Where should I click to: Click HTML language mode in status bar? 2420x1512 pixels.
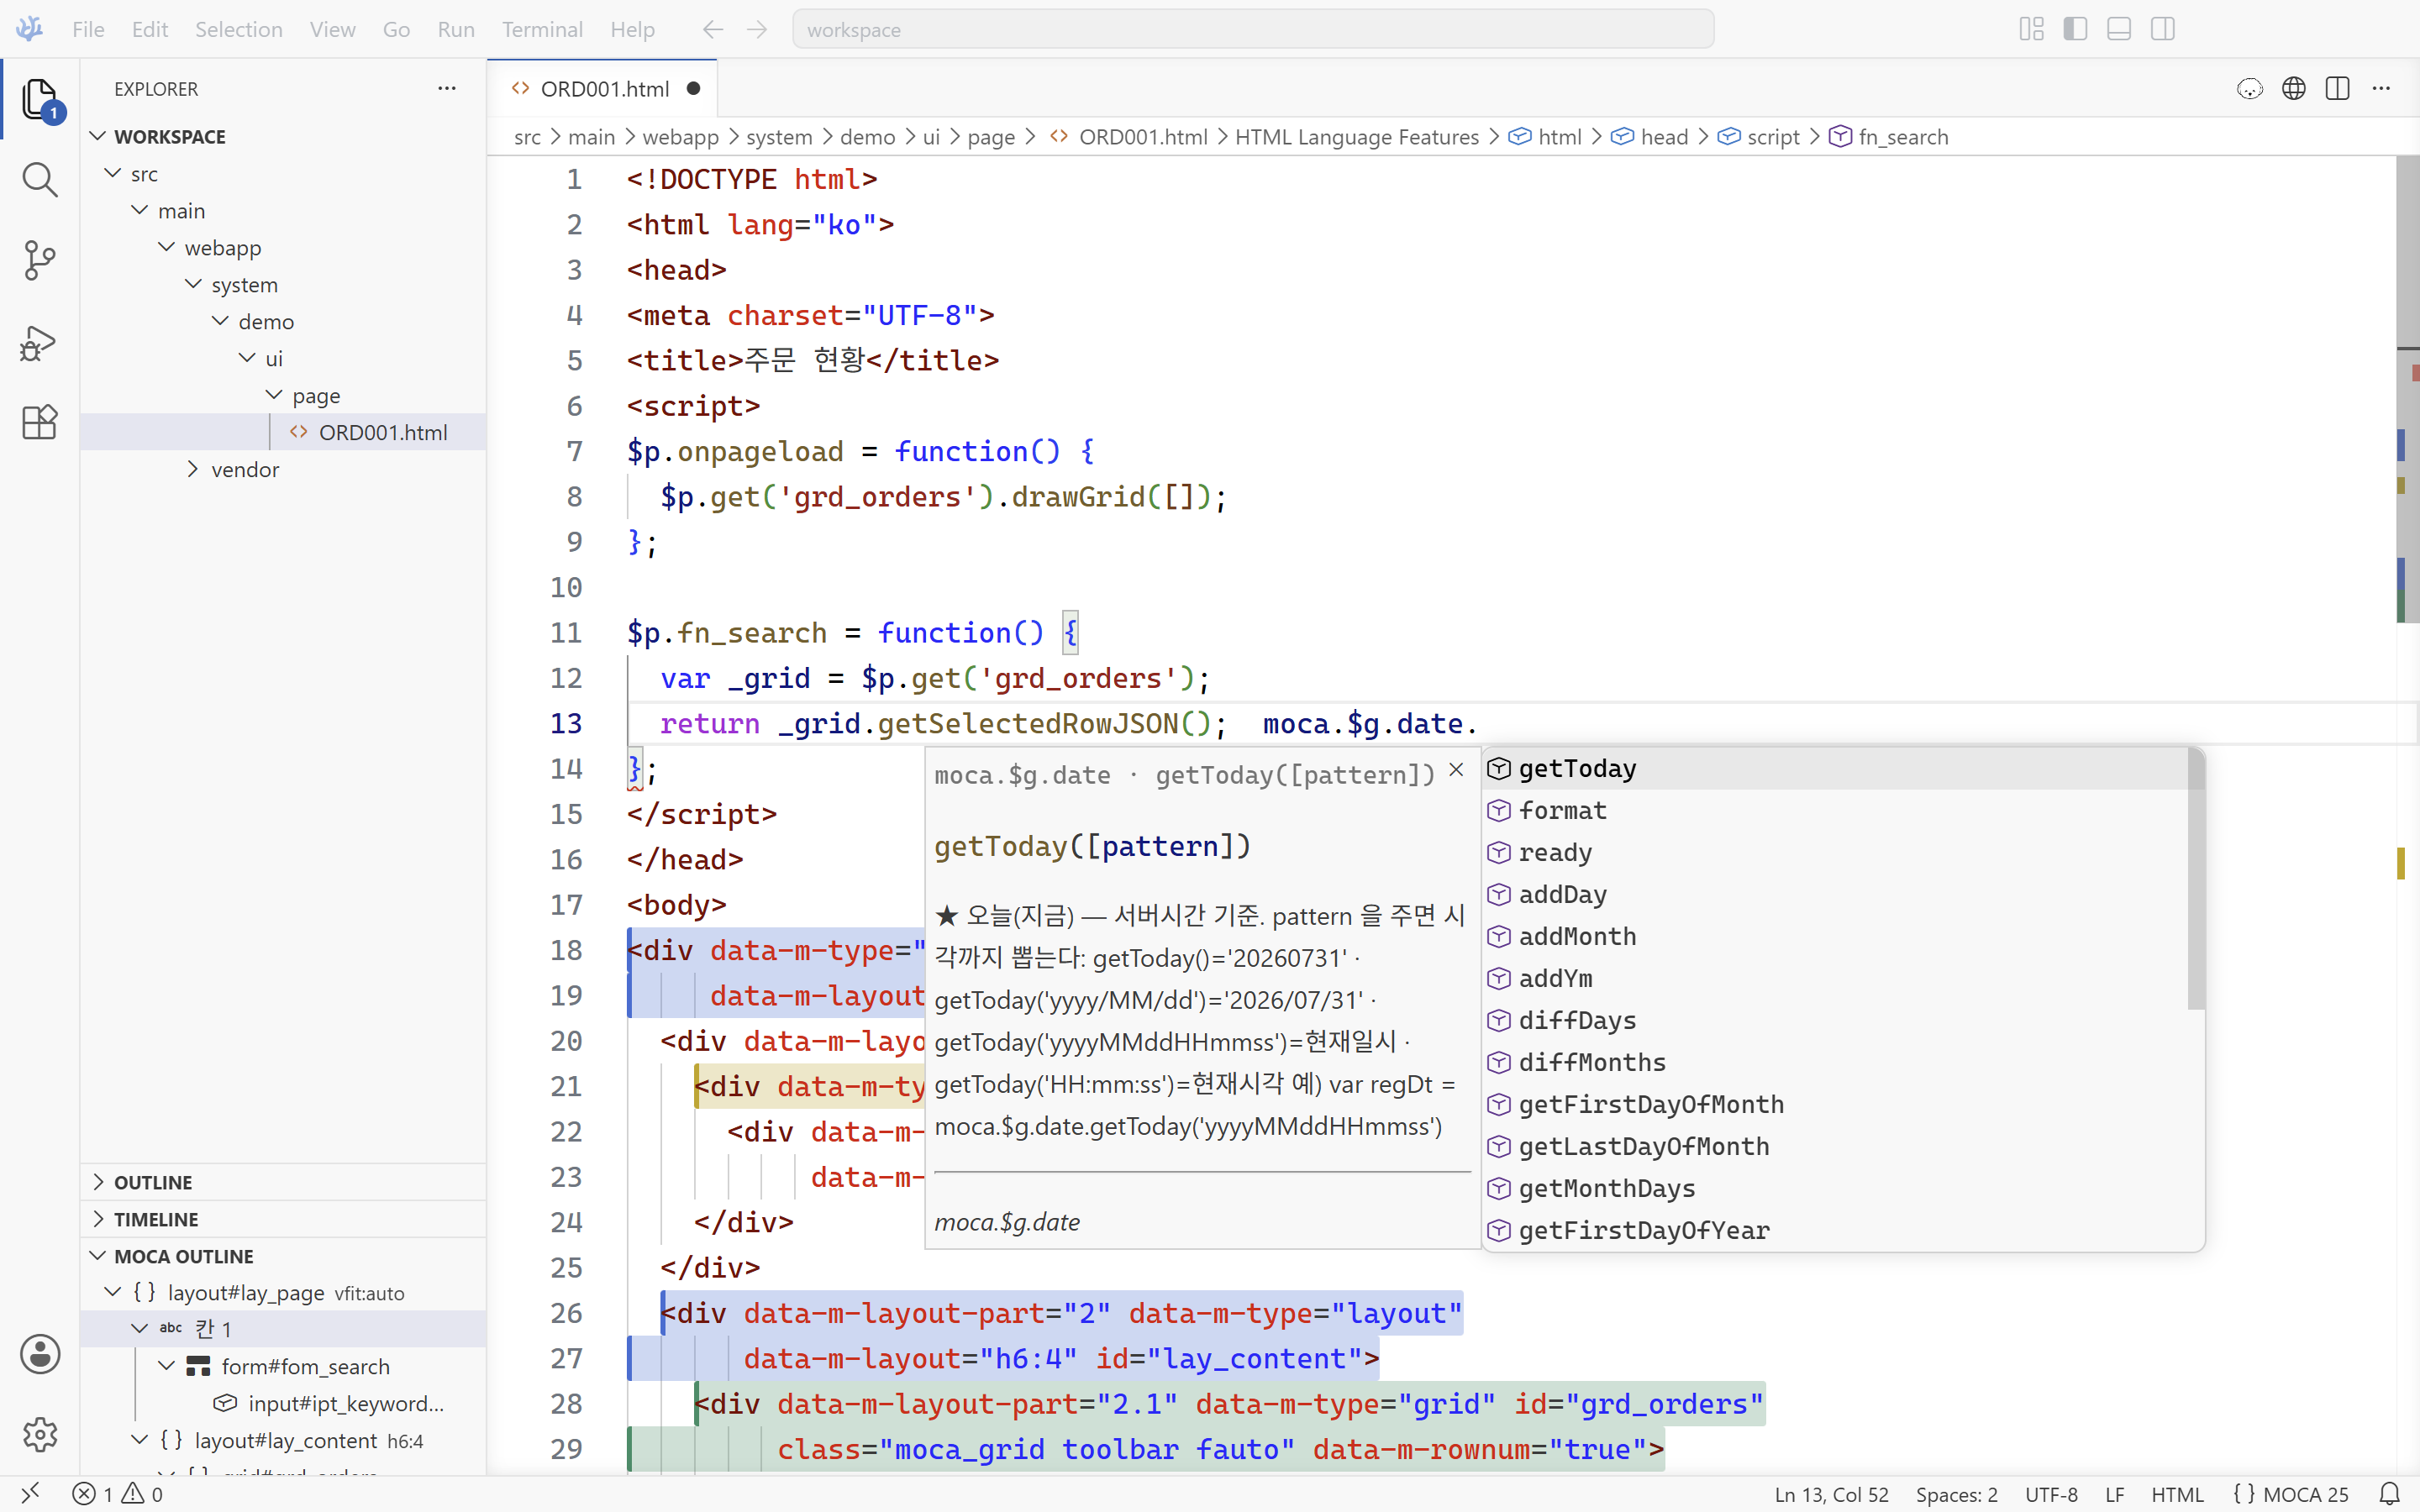(x=2177, y=1494)
